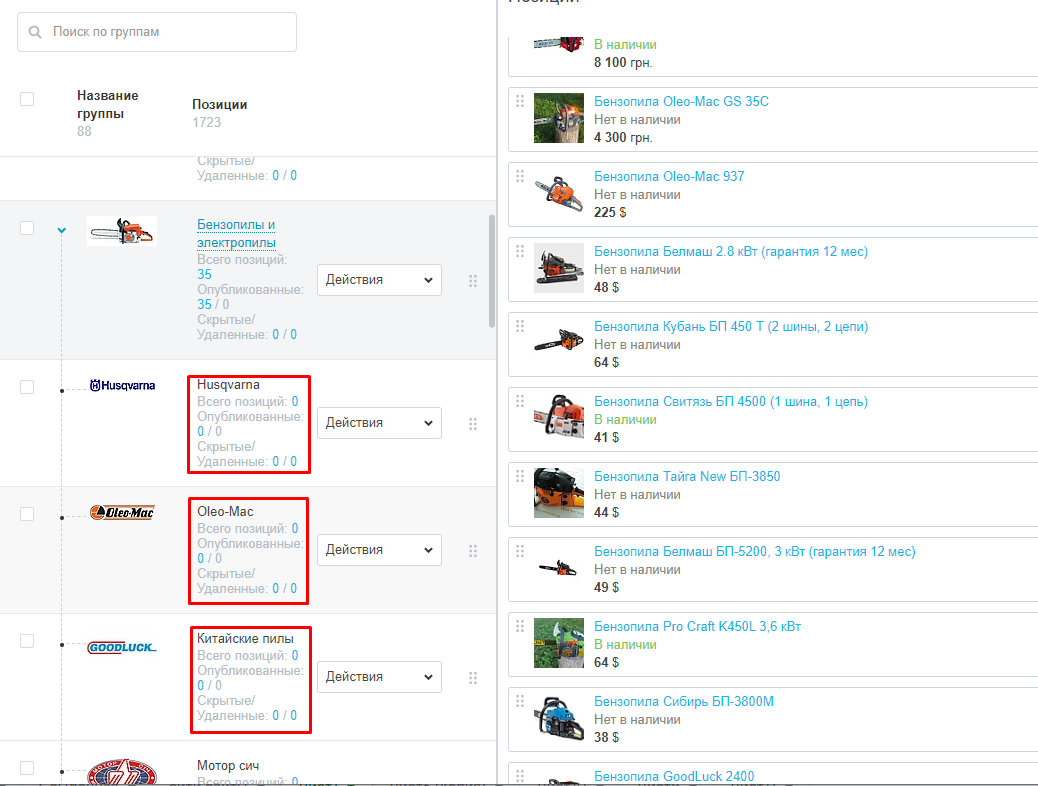Click the Мотор сич group name text
Viewport: 1038px width, 786px height.
point(228,765)
